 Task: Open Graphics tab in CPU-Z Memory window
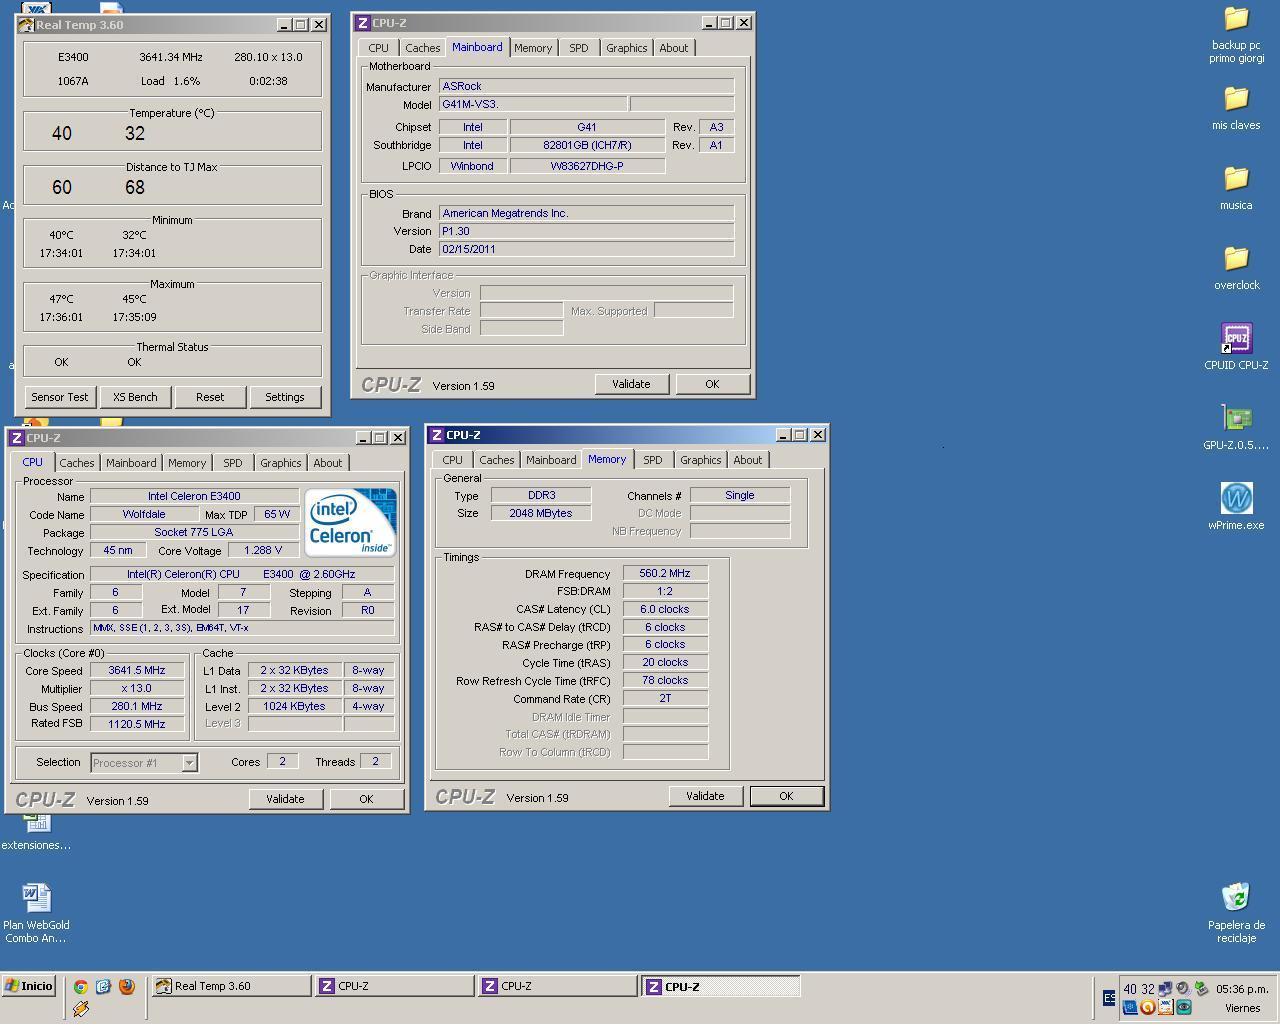point(701,460)
